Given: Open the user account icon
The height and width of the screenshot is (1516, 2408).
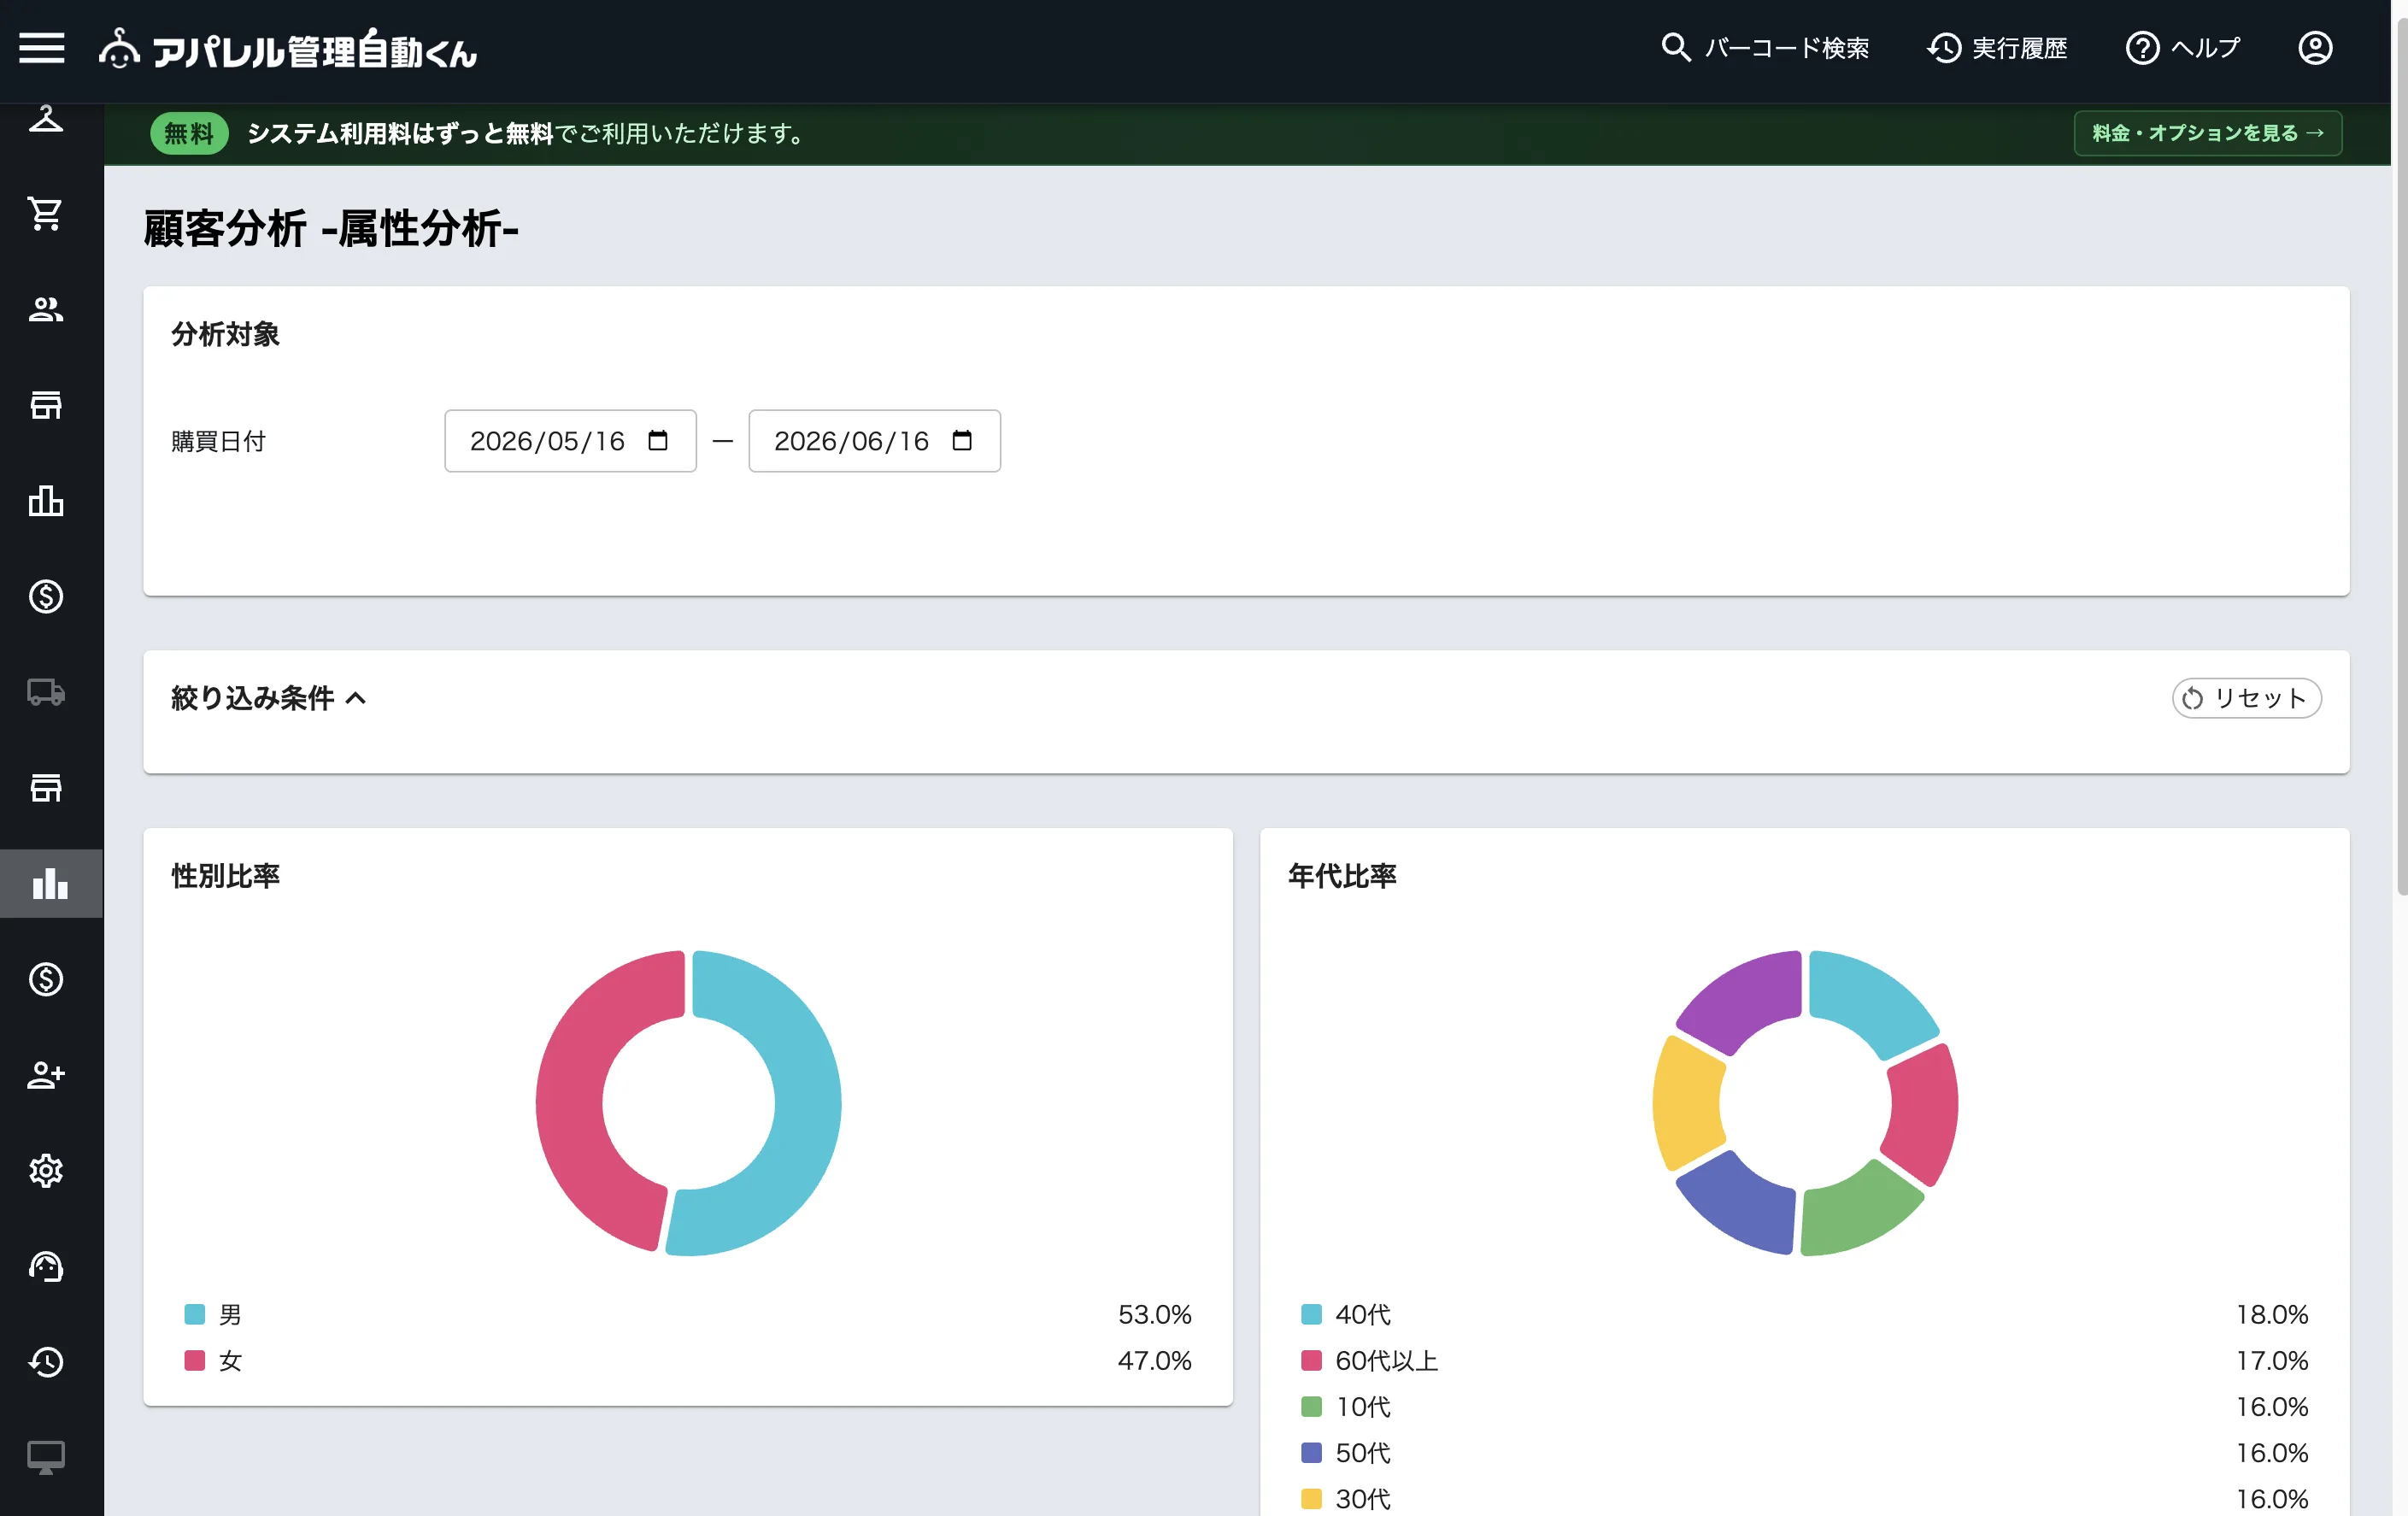Looking at the screenshot, I should [x=2315, y=48].
